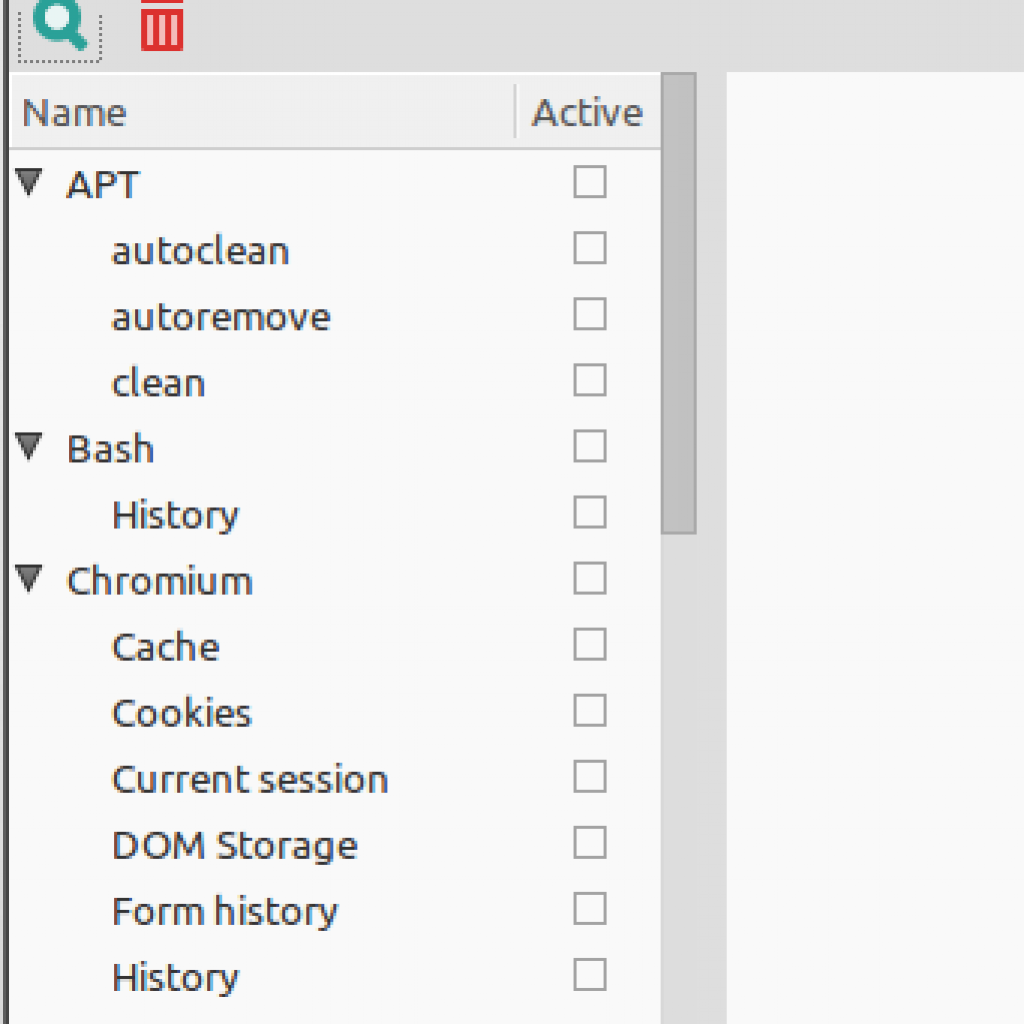Toggle the autoremove checkbox
The image size is (1024, 1024).
coord(590,314)
